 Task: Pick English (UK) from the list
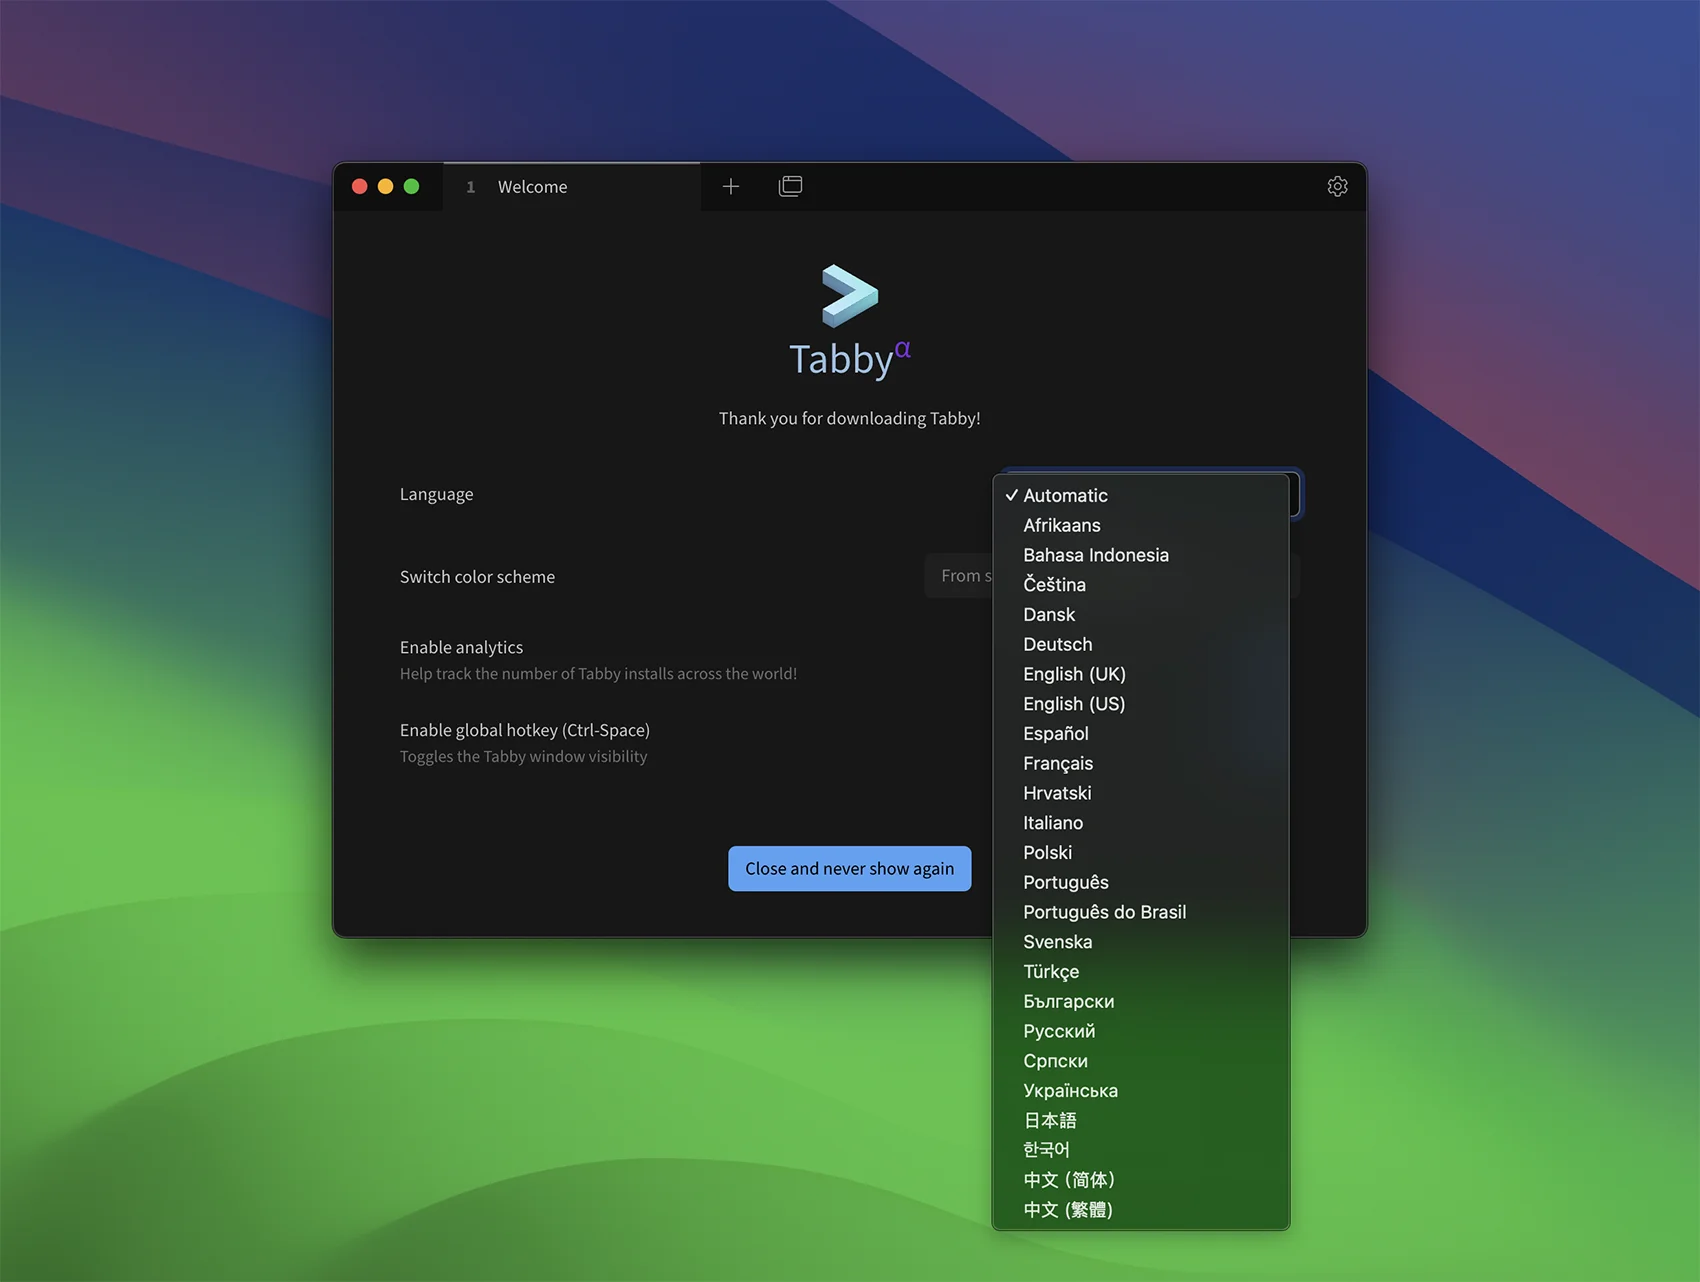click(x=1141, y=674)
